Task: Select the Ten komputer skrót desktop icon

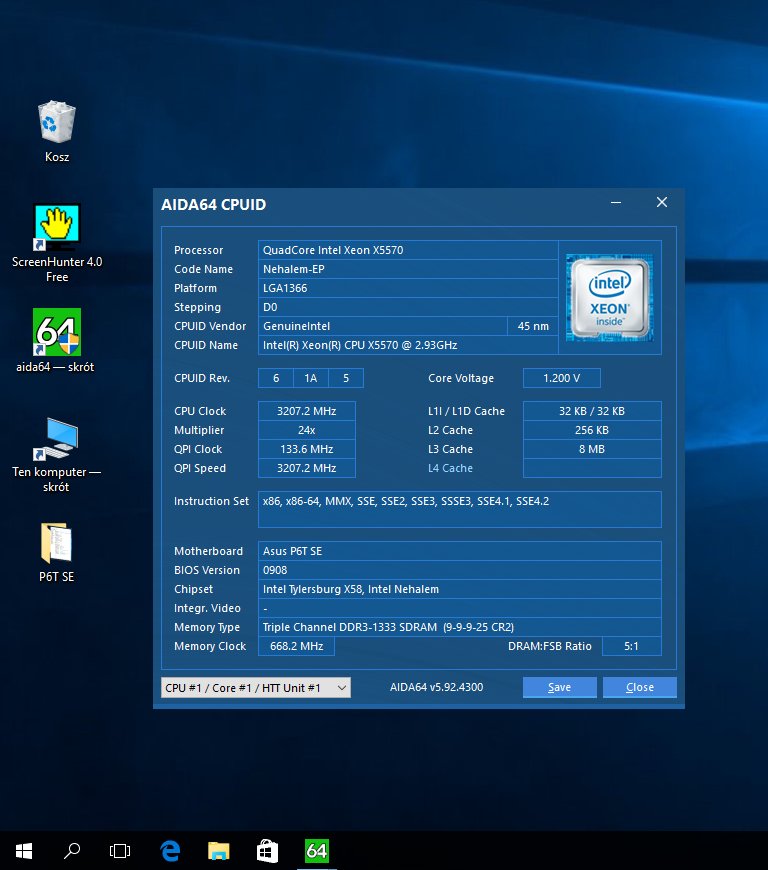Action: click(x=56, y=454)
